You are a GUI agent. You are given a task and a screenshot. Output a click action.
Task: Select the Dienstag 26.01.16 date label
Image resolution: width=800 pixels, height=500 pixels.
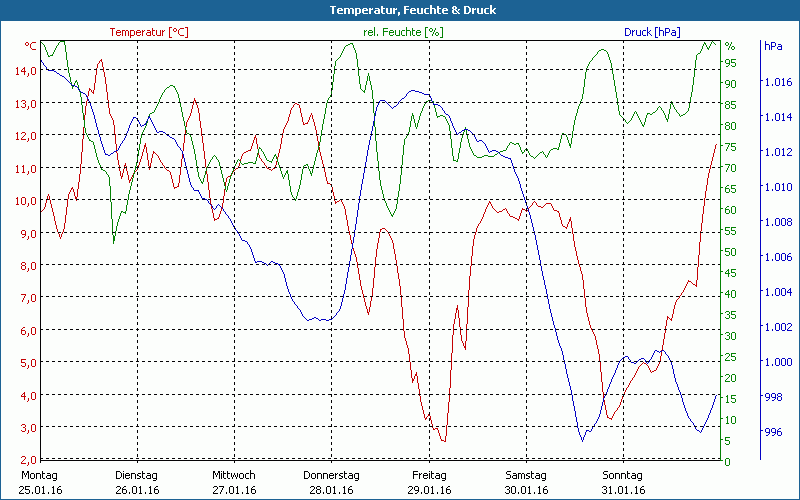(x=137, y=482)
